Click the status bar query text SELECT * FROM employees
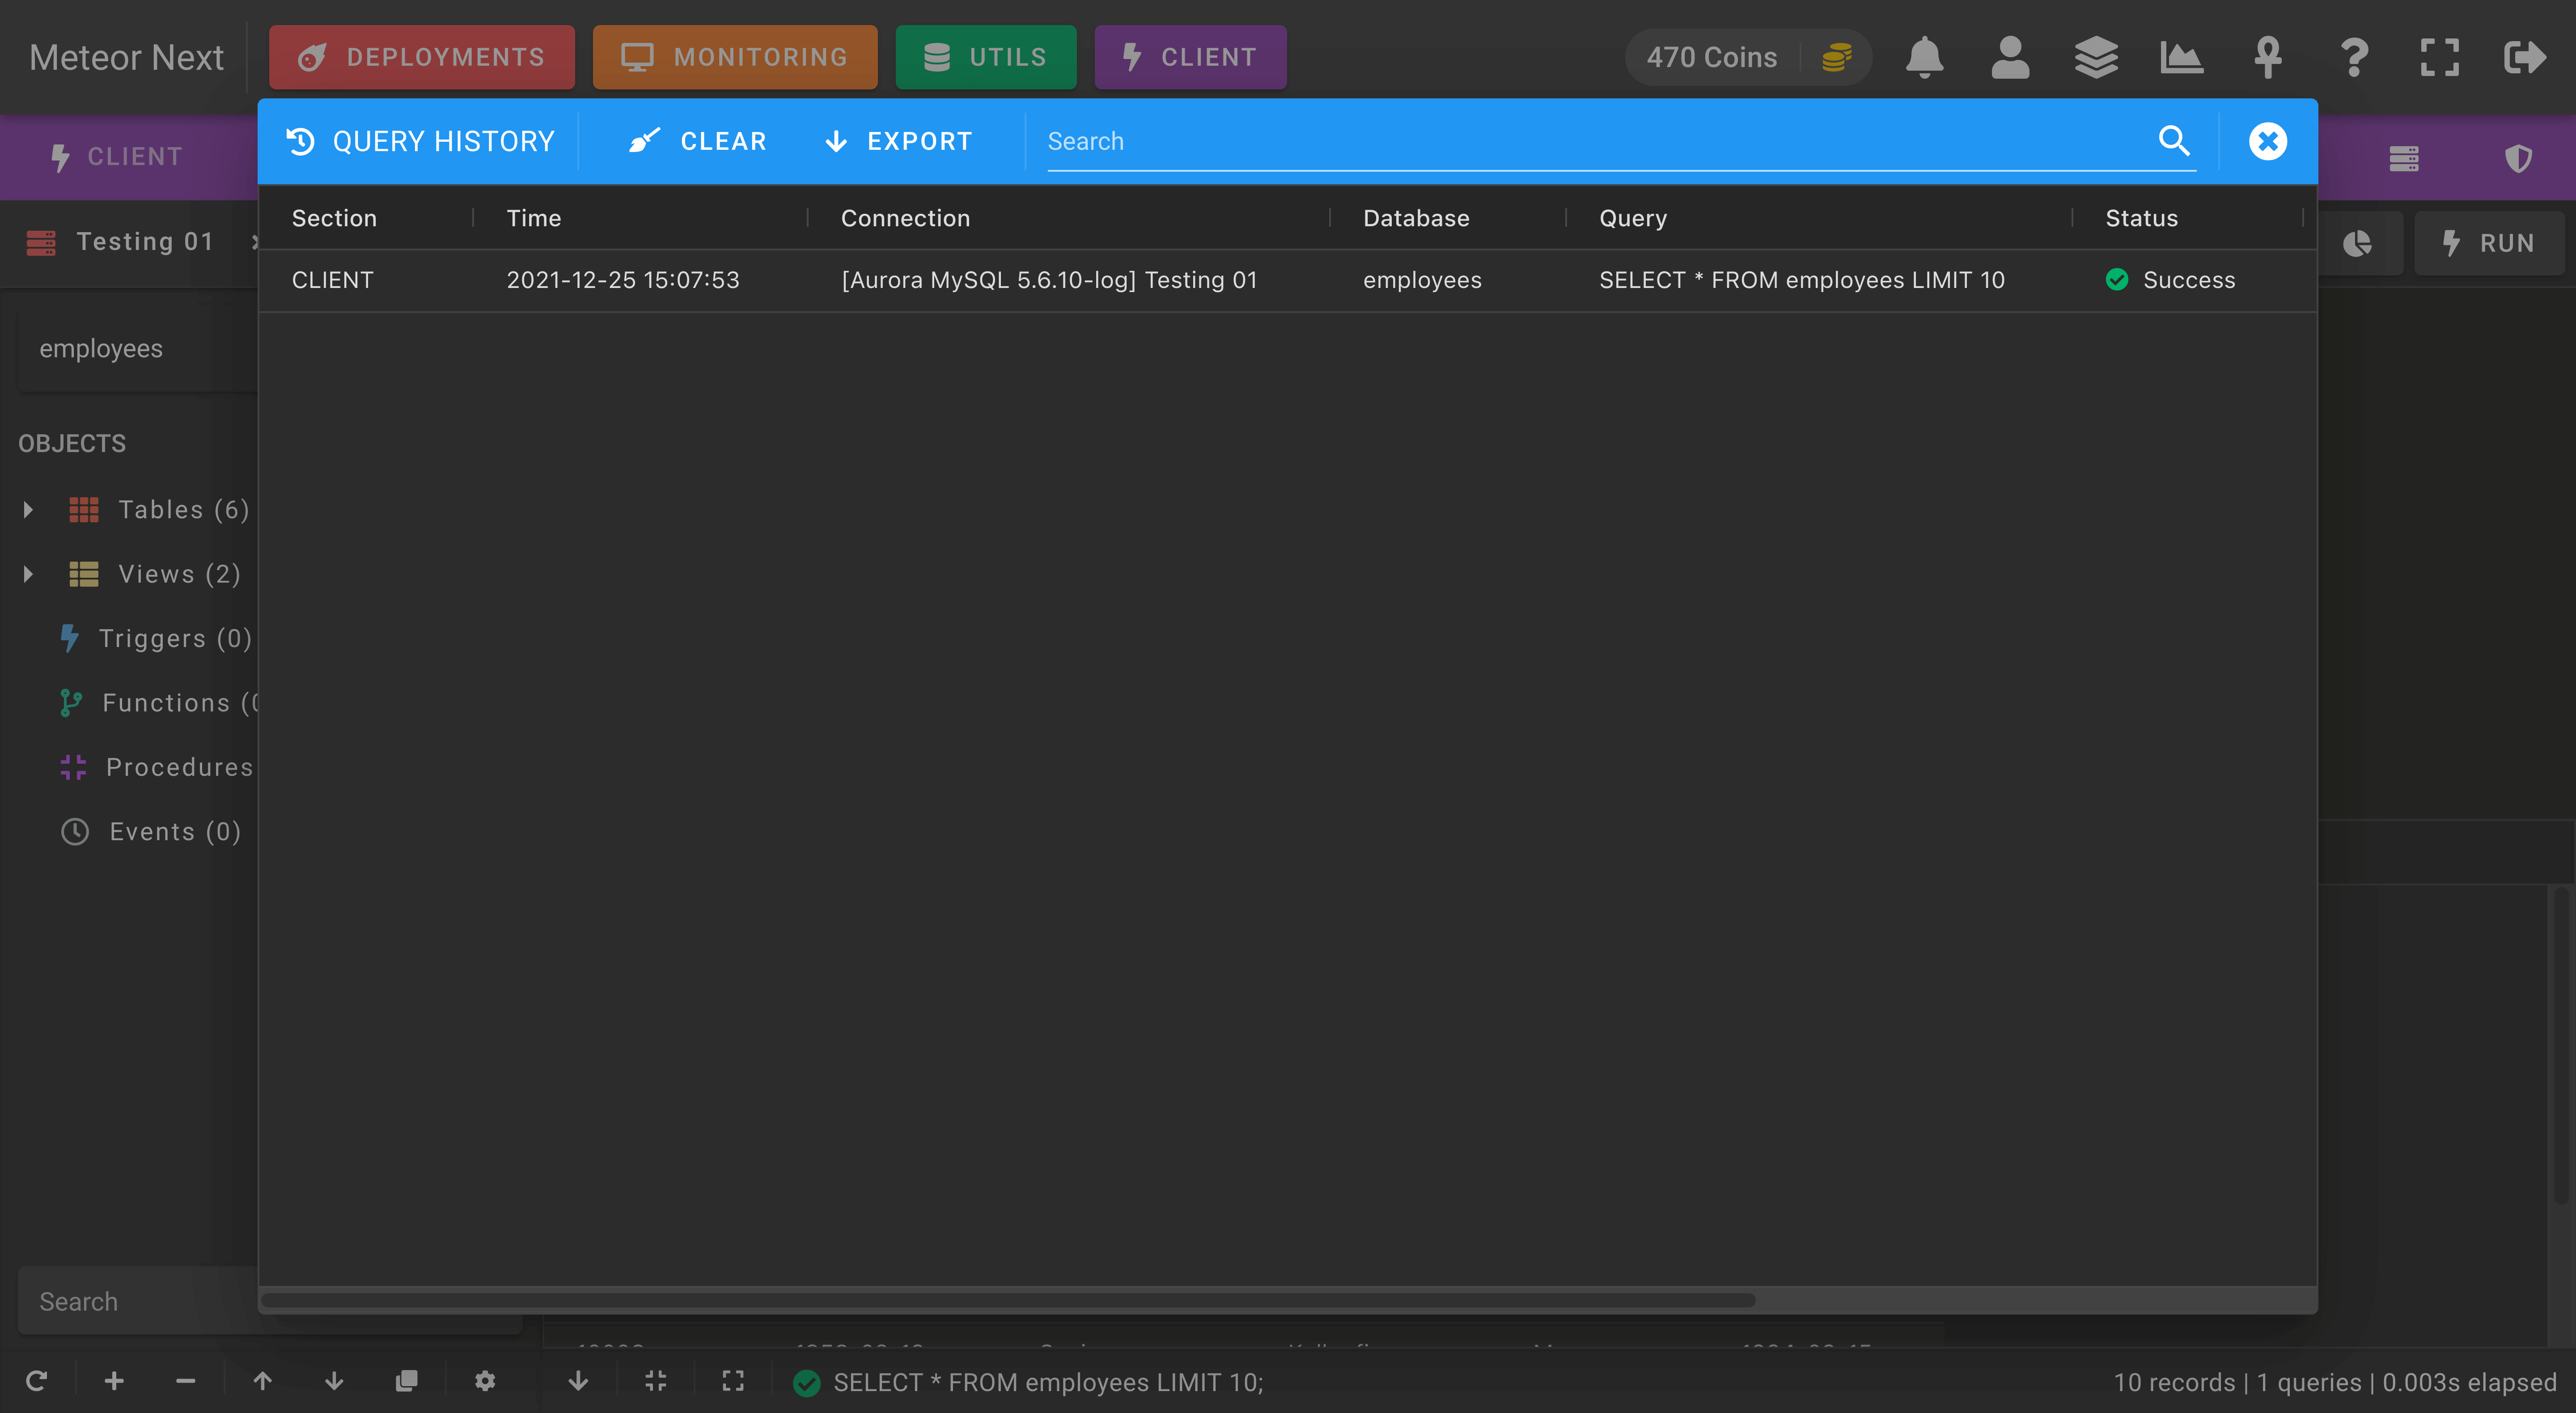This screenshot has height=1413, width=2576. coord(1049,1382)
